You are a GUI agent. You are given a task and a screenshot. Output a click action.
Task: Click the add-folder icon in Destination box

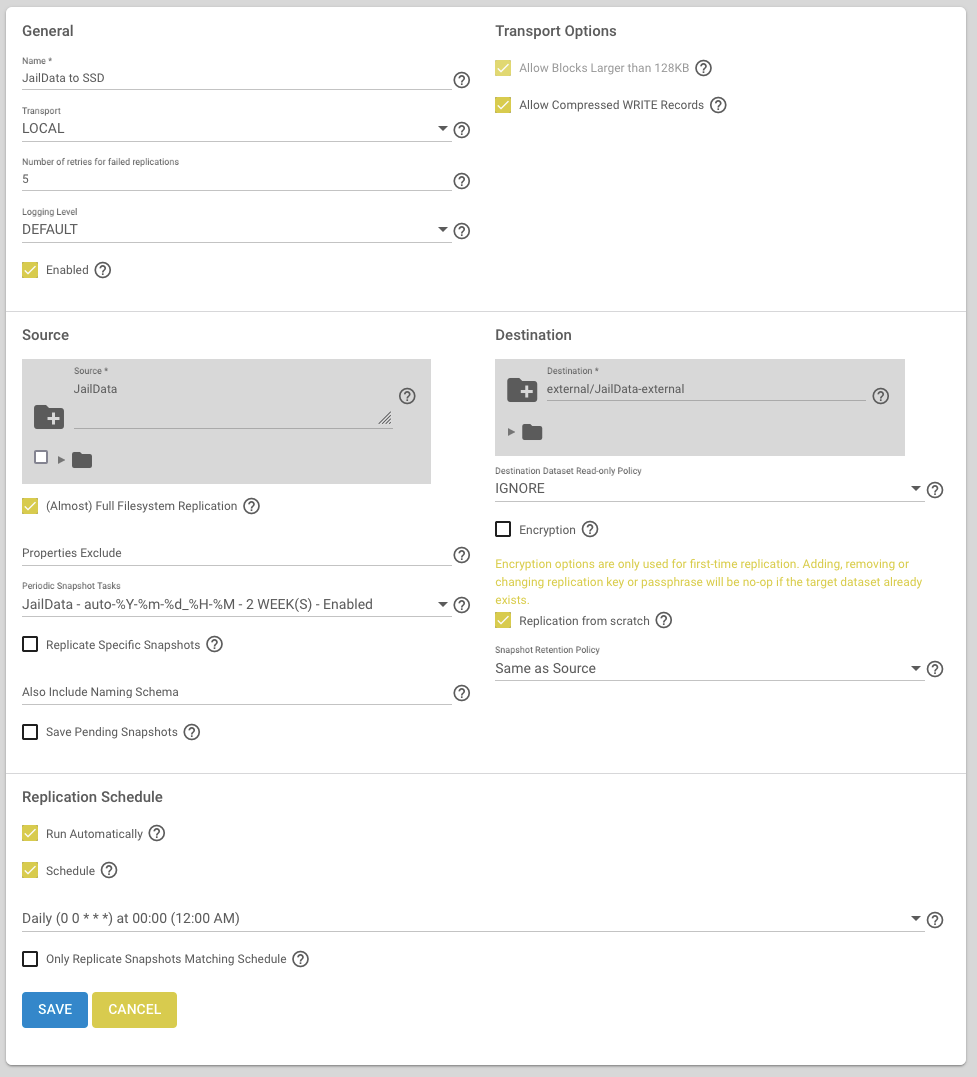(x=522, y=390)
